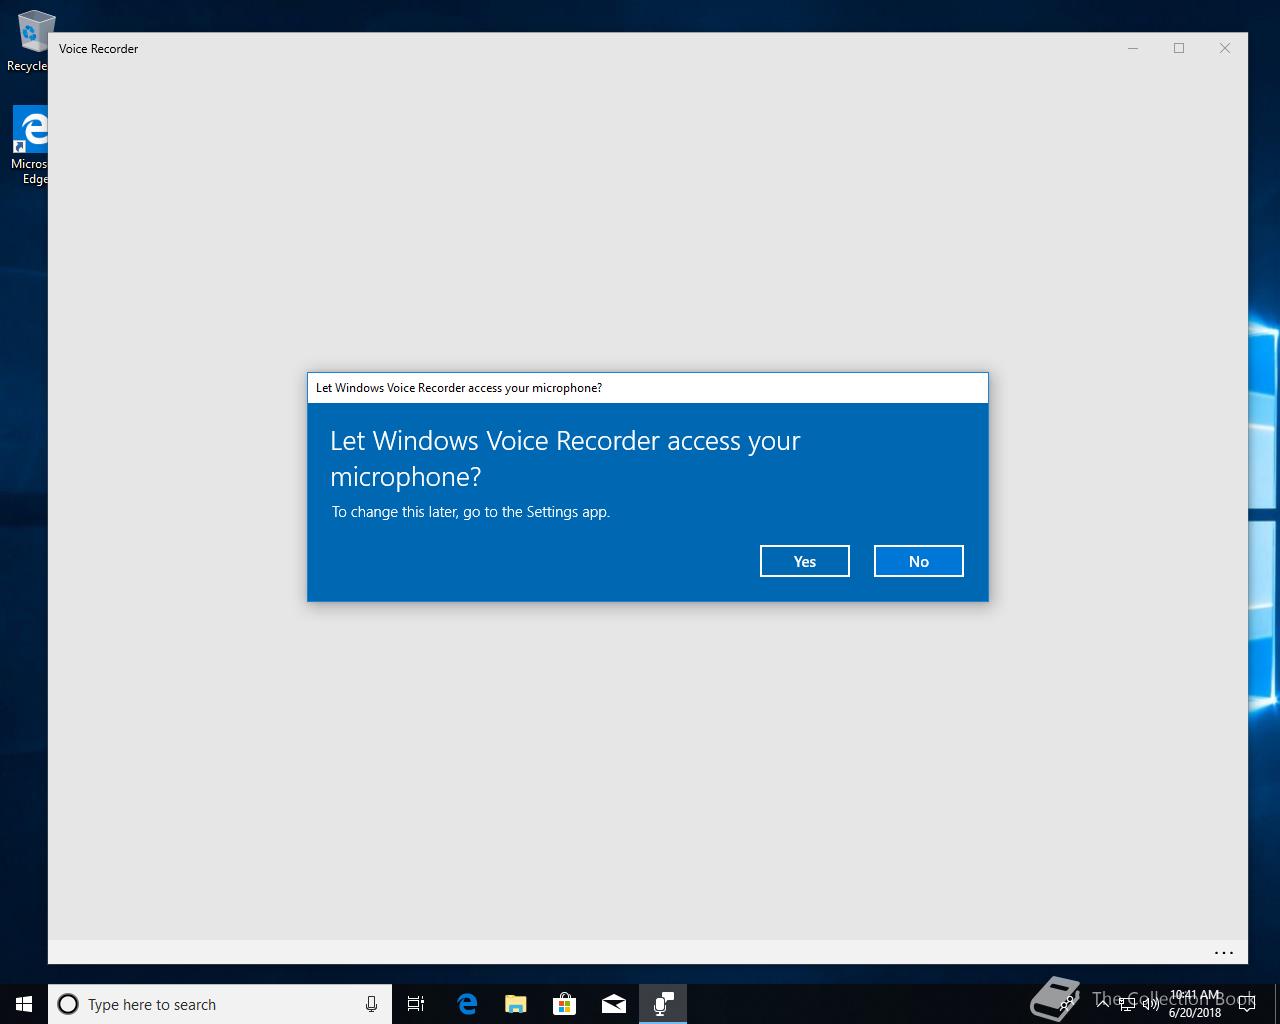Open the Windows Start menu
This screenshot has height=1024, width=1280.
click(x=24, y=1004)
